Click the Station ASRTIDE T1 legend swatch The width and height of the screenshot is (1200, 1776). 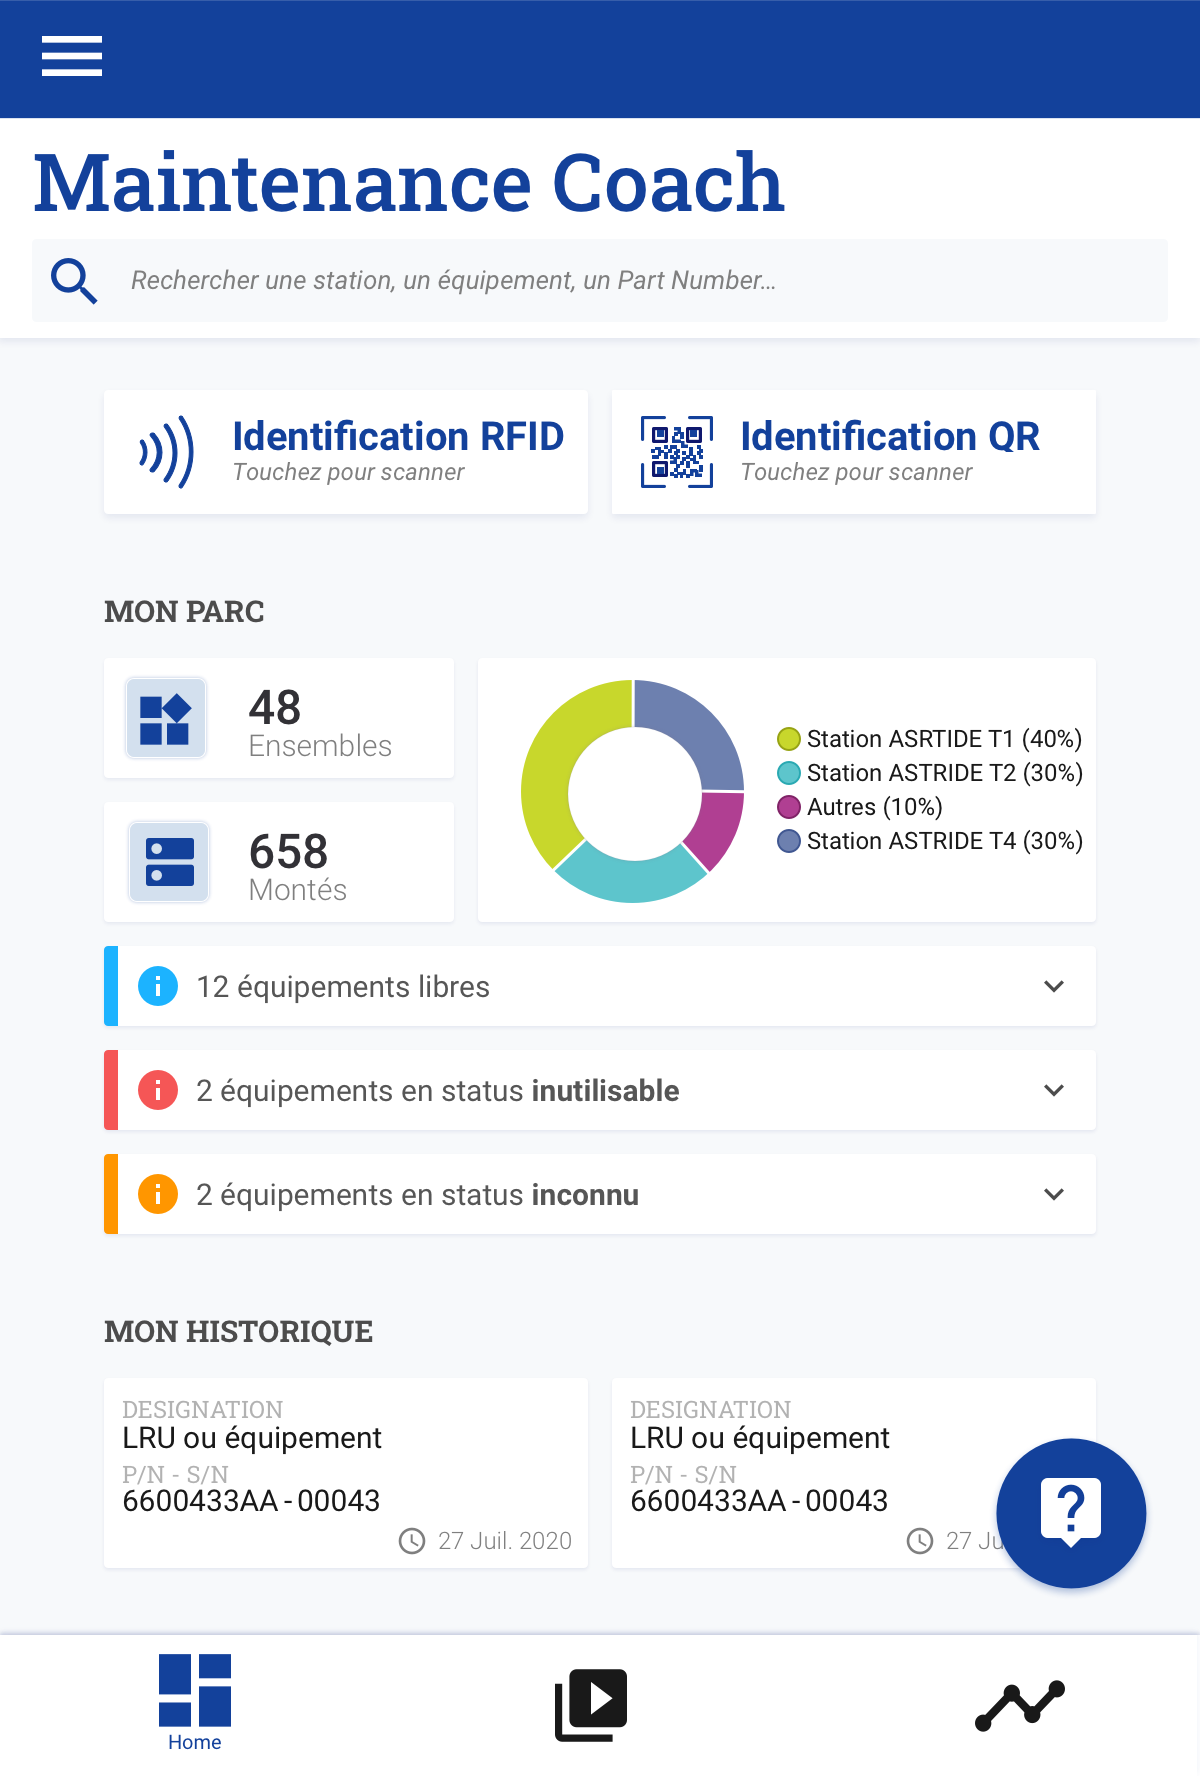point(789,739)
